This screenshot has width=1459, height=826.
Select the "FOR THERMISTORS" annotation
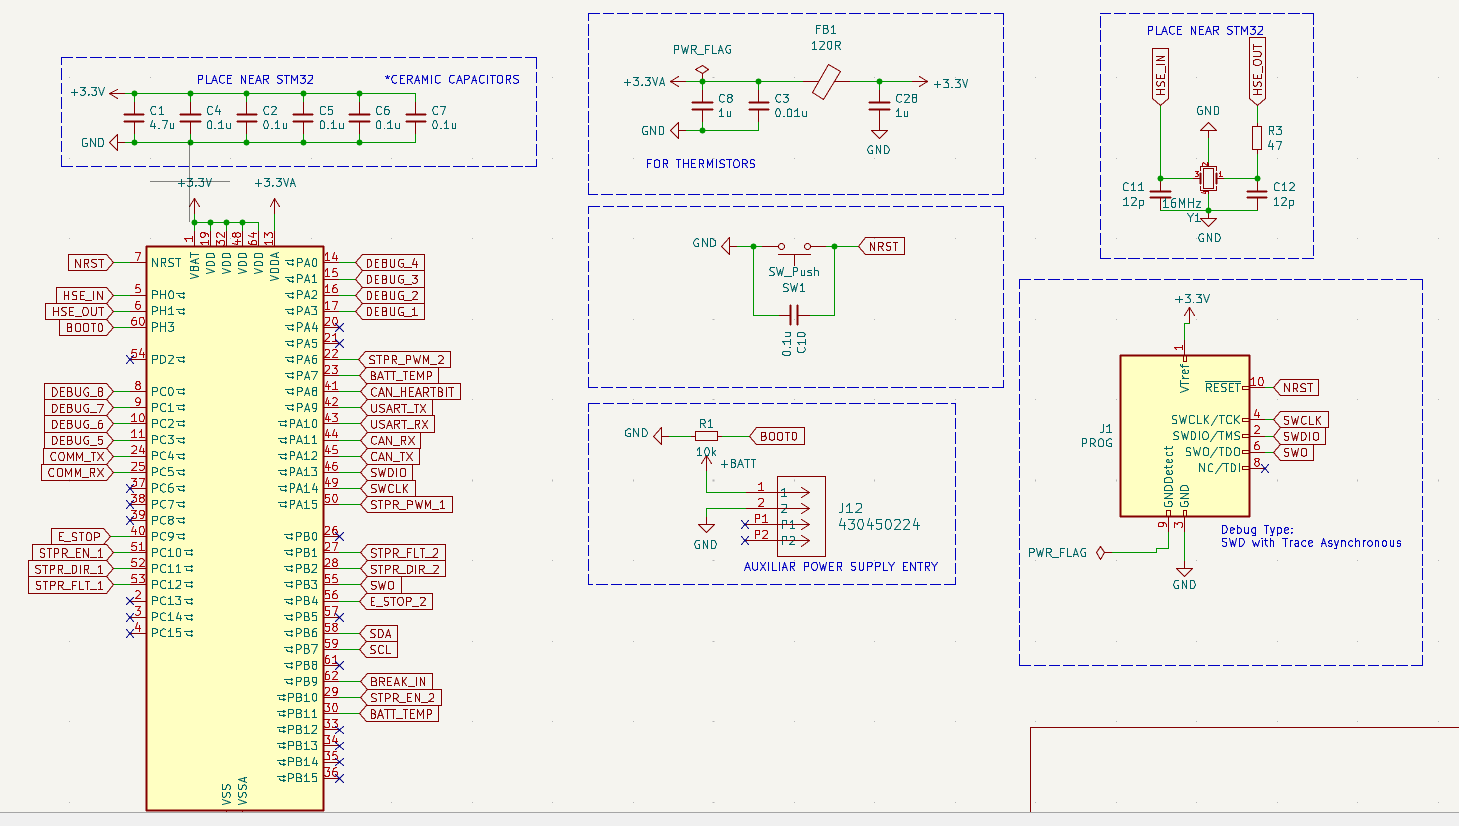point(701,164)
